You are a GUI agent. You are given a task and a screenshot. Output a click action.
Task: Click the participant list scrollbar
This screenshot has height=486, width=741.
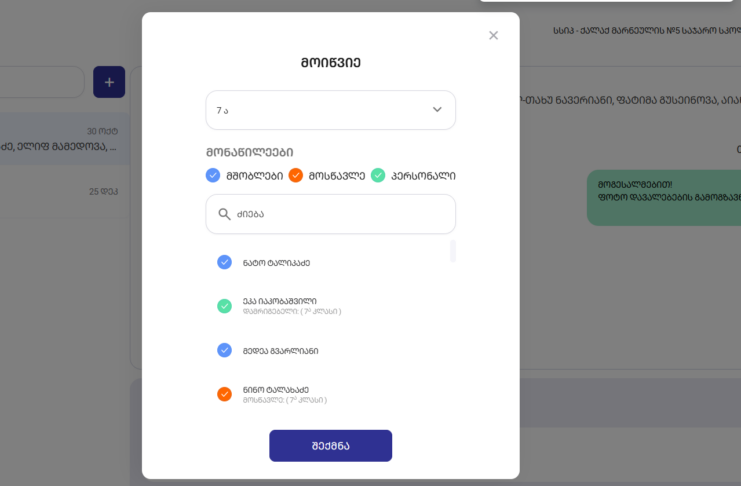[453, 251]
